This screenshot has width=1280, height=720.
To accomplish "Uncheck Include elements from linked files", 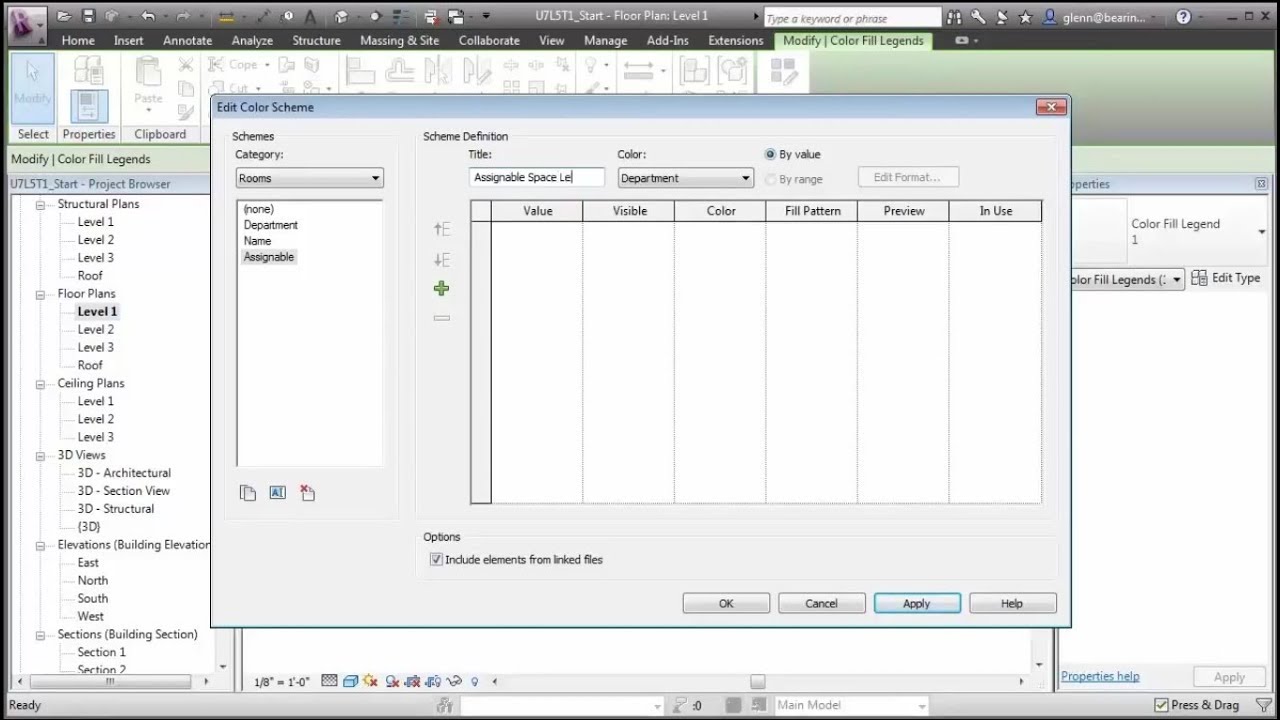I will point(436,559).
